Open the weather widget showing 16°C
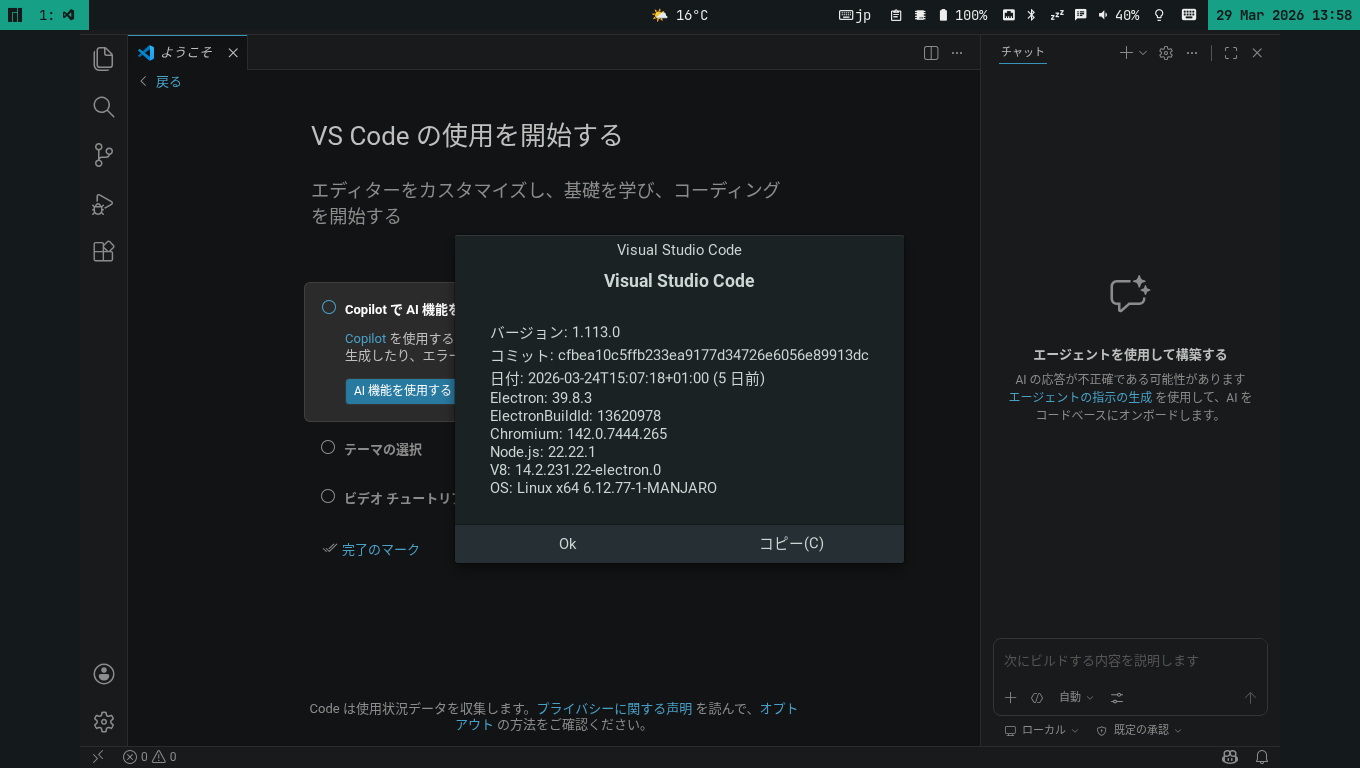 tap(680, 15)
